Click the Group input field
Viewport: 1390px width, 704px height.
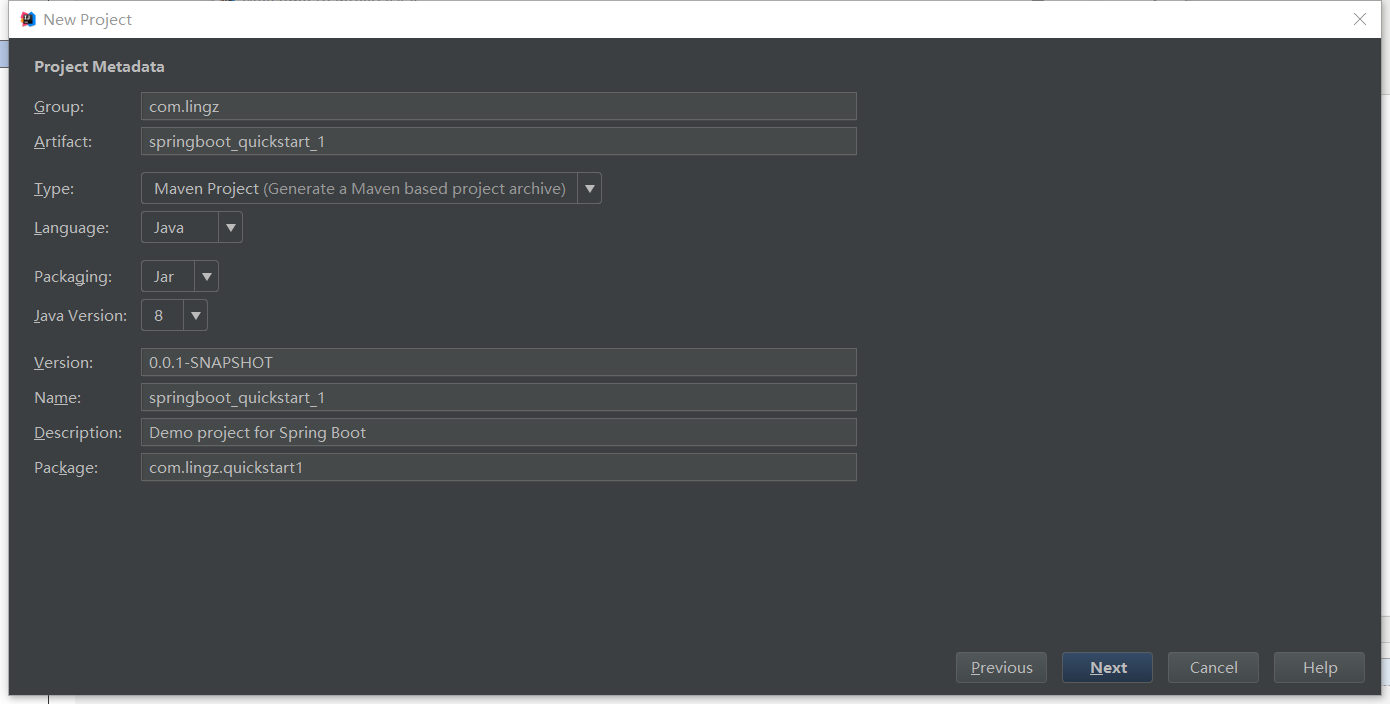coord(498,106)
